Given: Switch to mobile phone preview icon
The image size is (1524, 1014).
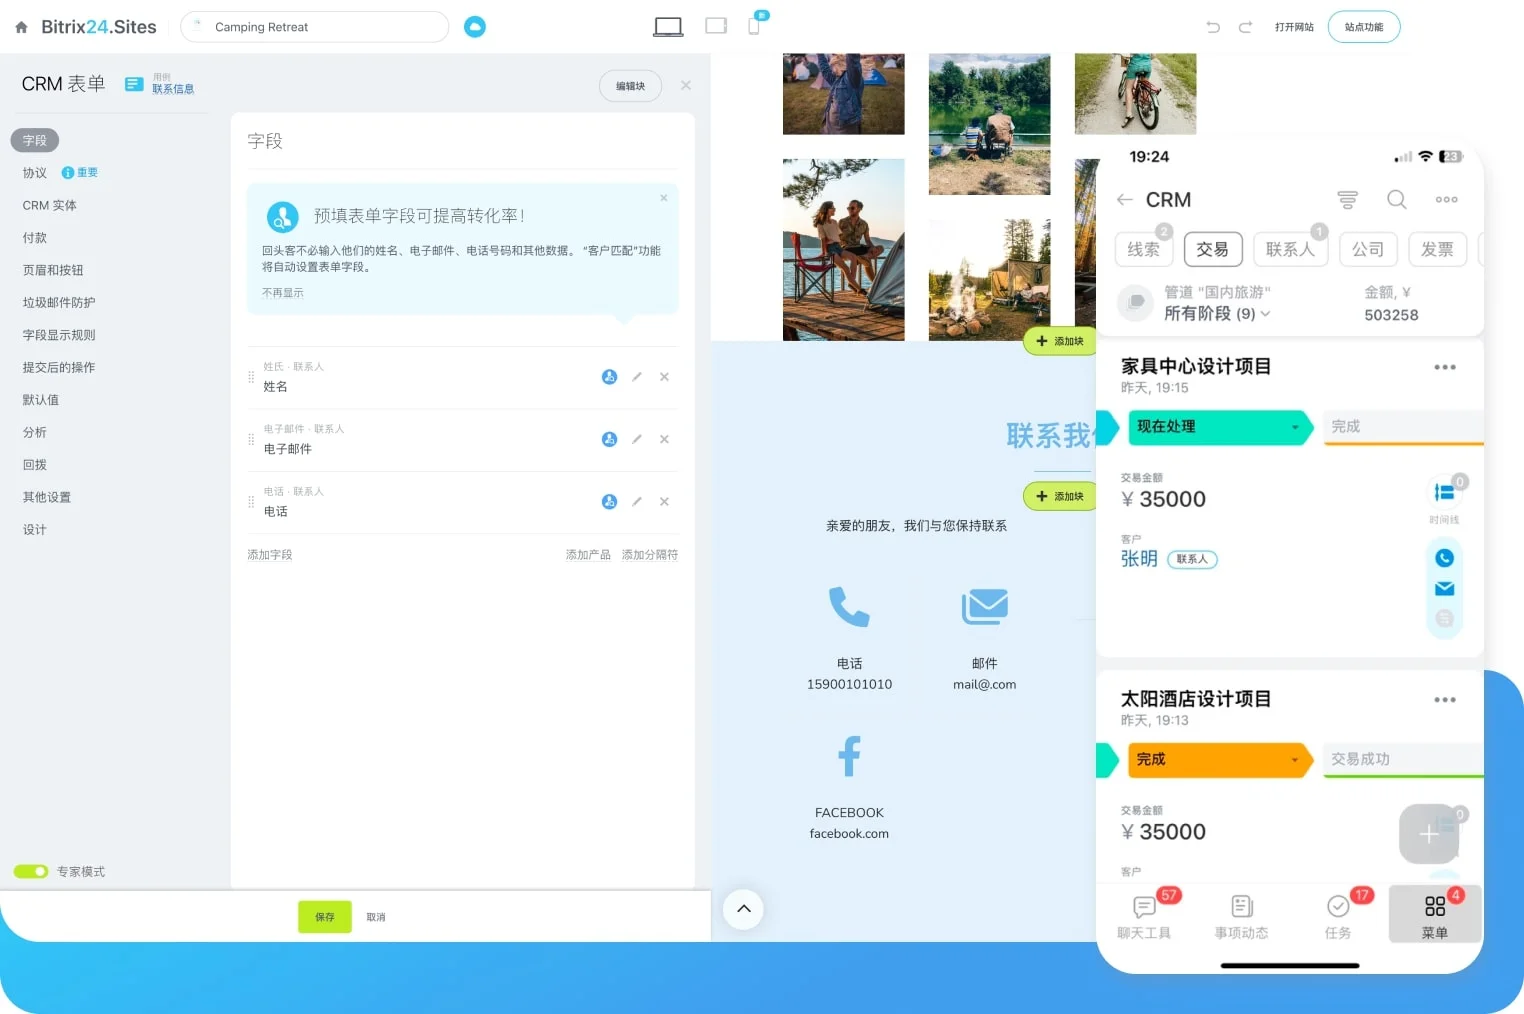Looking at the screenshot, I should click(754, 26).
